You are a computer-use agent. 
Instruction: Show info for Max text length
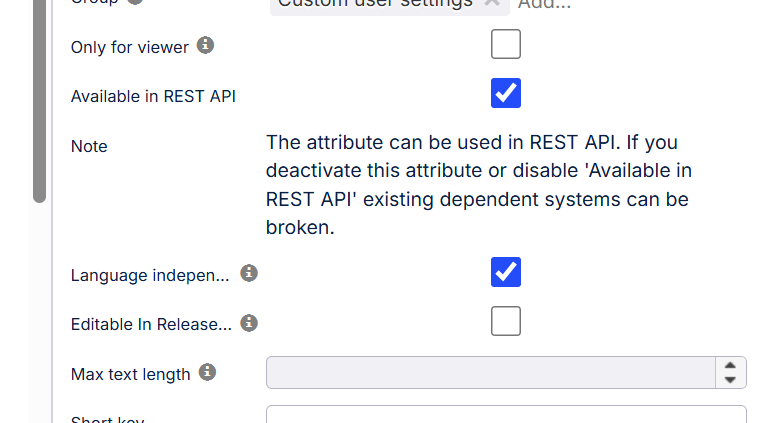tap(207, 372)
